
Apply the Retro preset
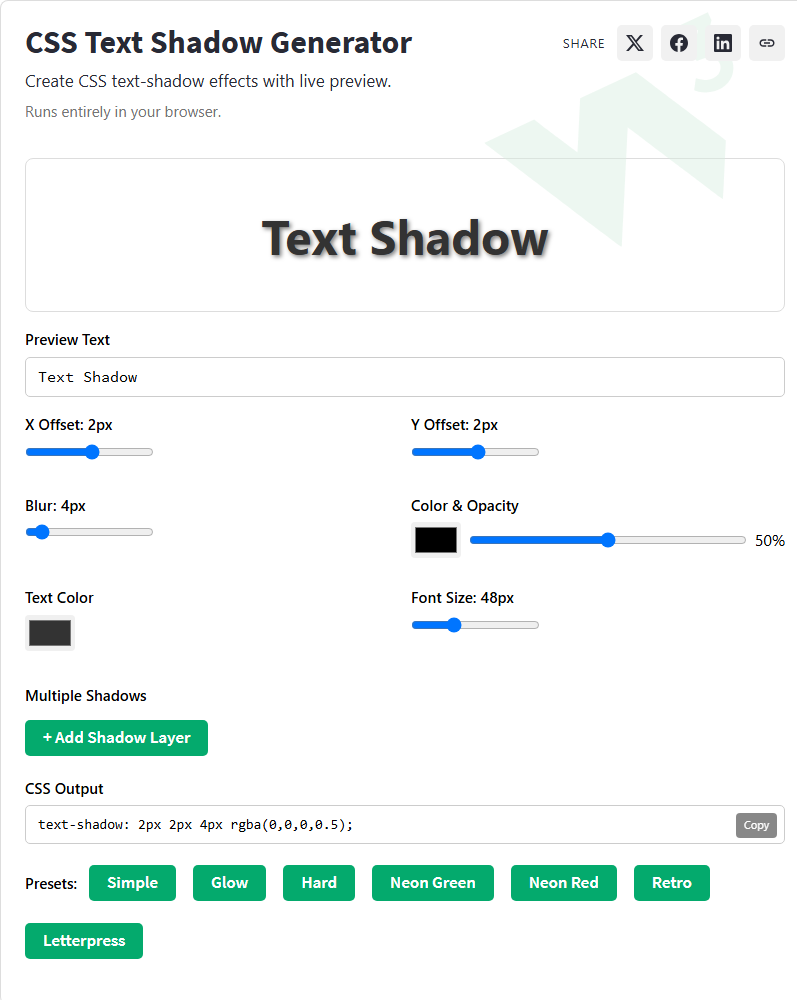671,883
